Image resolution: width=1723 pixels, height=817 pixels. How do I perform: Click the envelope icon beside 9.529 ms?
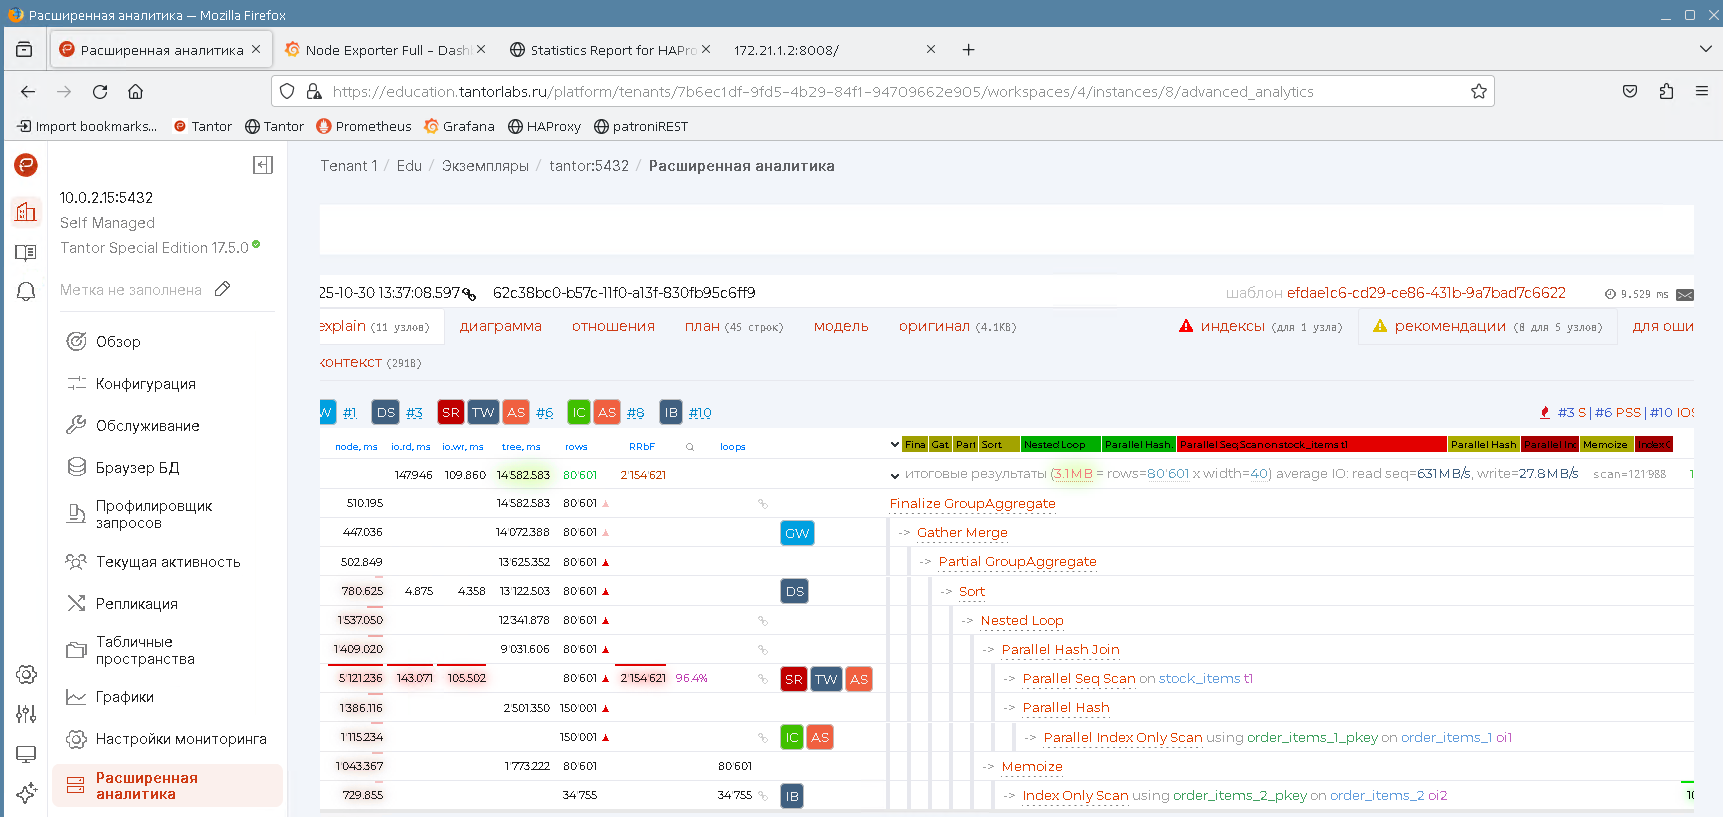coord(1685,294)
